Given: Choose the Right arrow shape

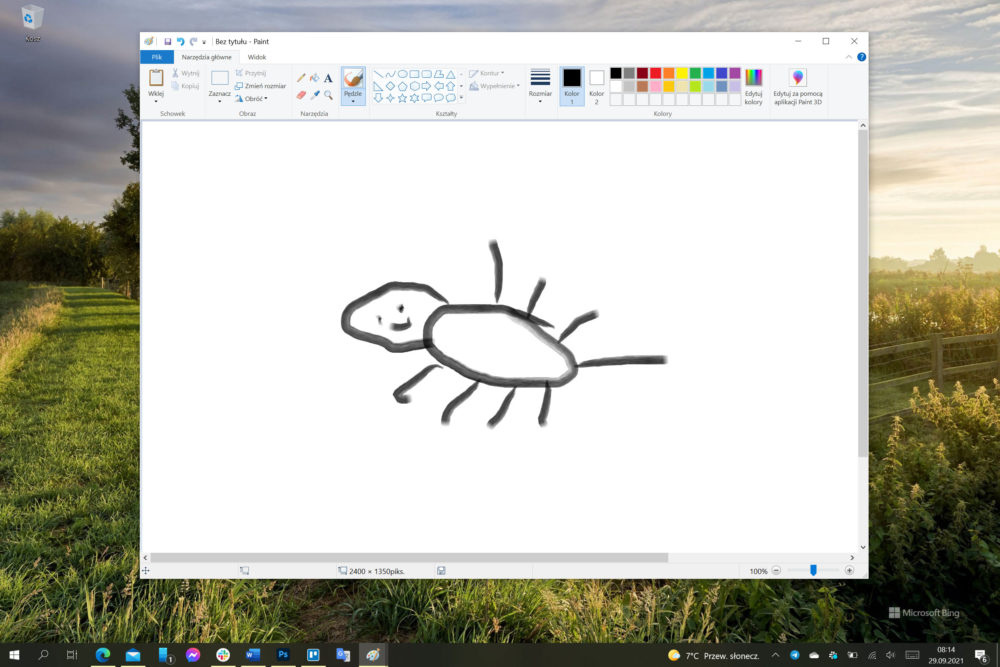Looking at the screenshot, I should tap(427, 86).
